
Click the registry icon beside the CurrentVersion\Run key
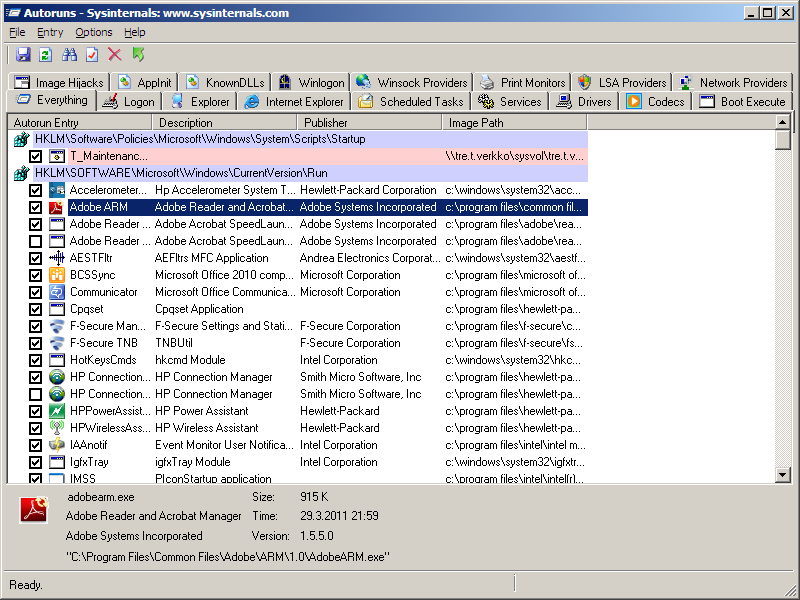click(x=21, y=173)
